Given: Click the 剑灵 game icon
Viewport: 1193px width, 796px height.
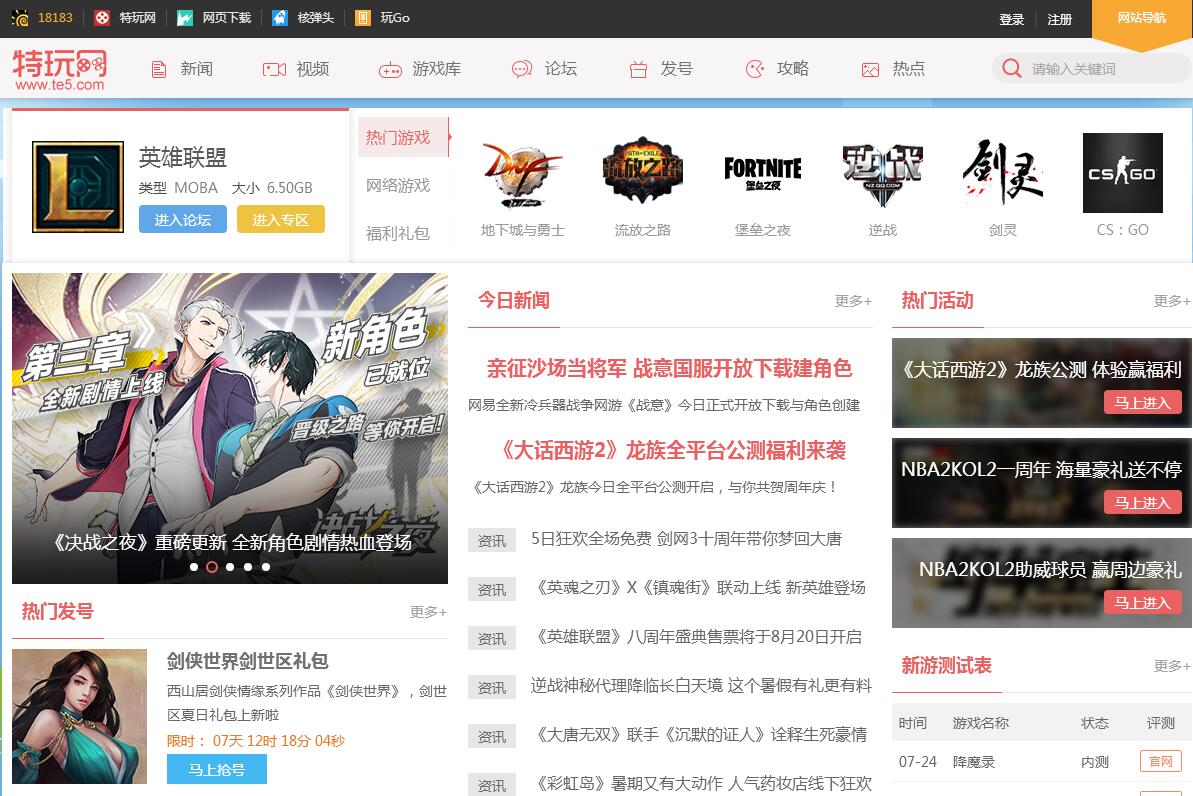Looking at the screenshot, I should [1002, 173].
